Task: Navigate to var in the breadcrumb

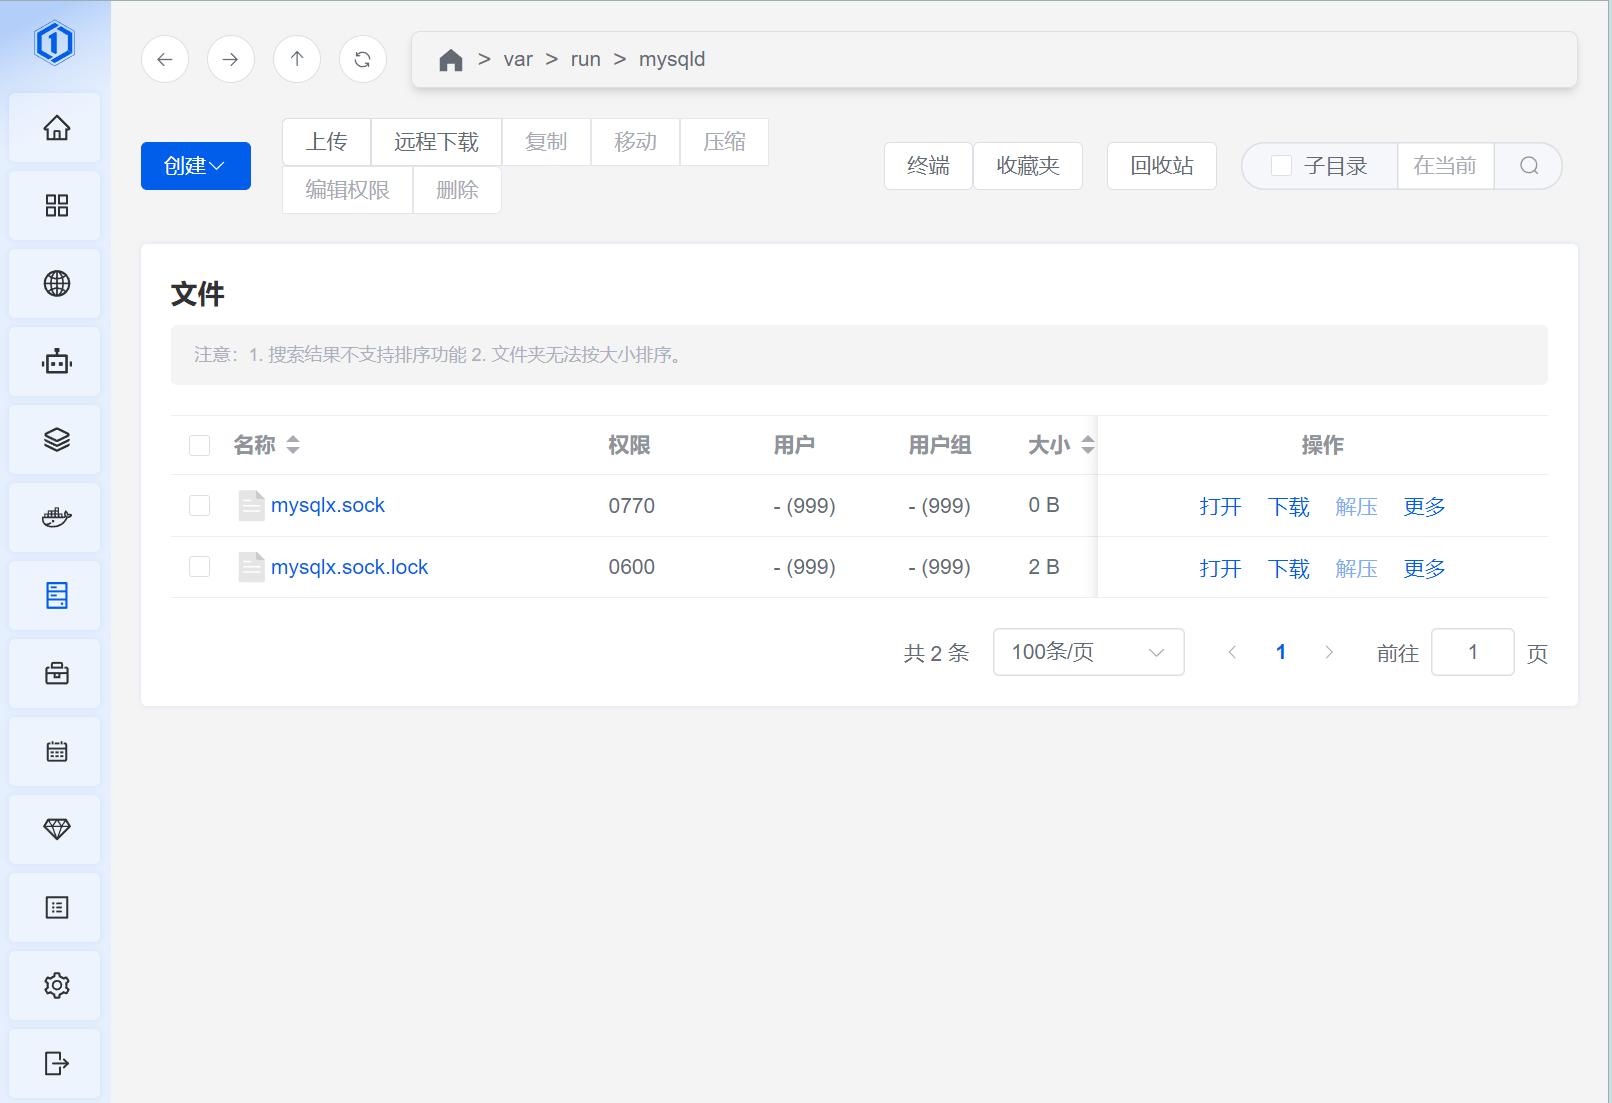Action: [x=519, y=59]
